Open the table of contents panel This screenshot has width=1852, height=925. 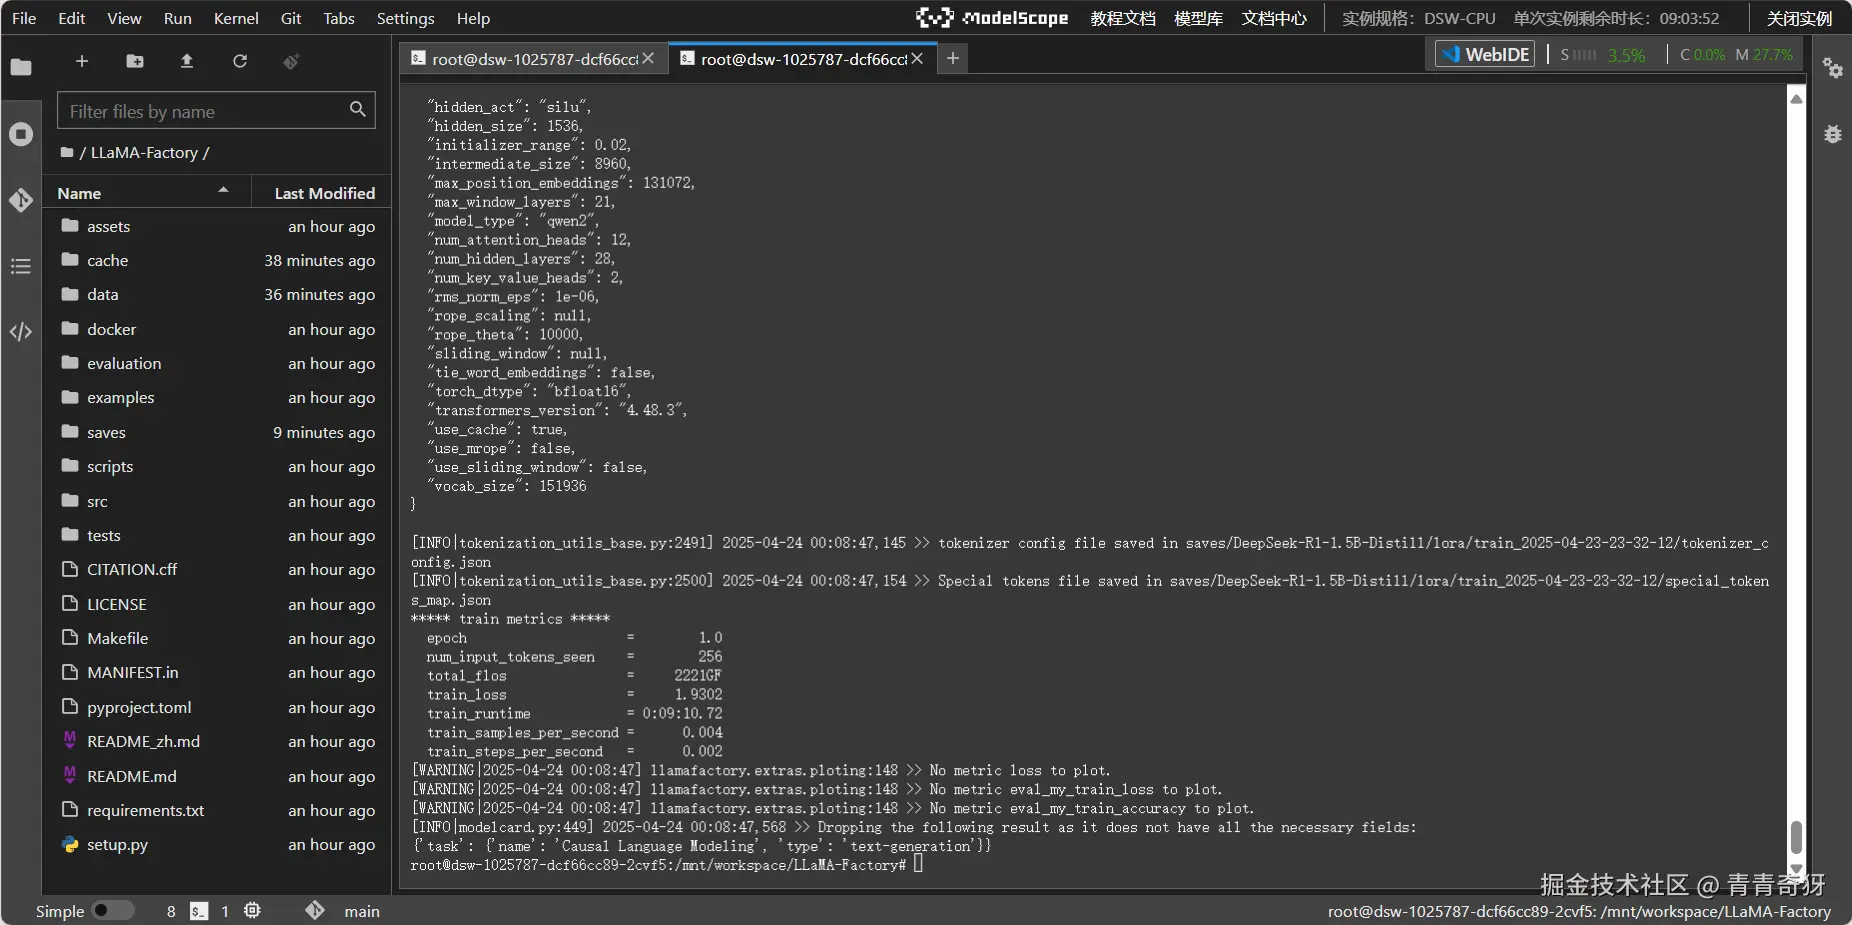point(21,266)
